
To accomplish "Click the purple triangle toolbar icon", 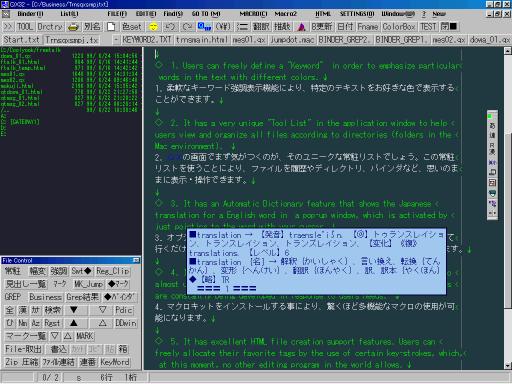I will 301,27.
